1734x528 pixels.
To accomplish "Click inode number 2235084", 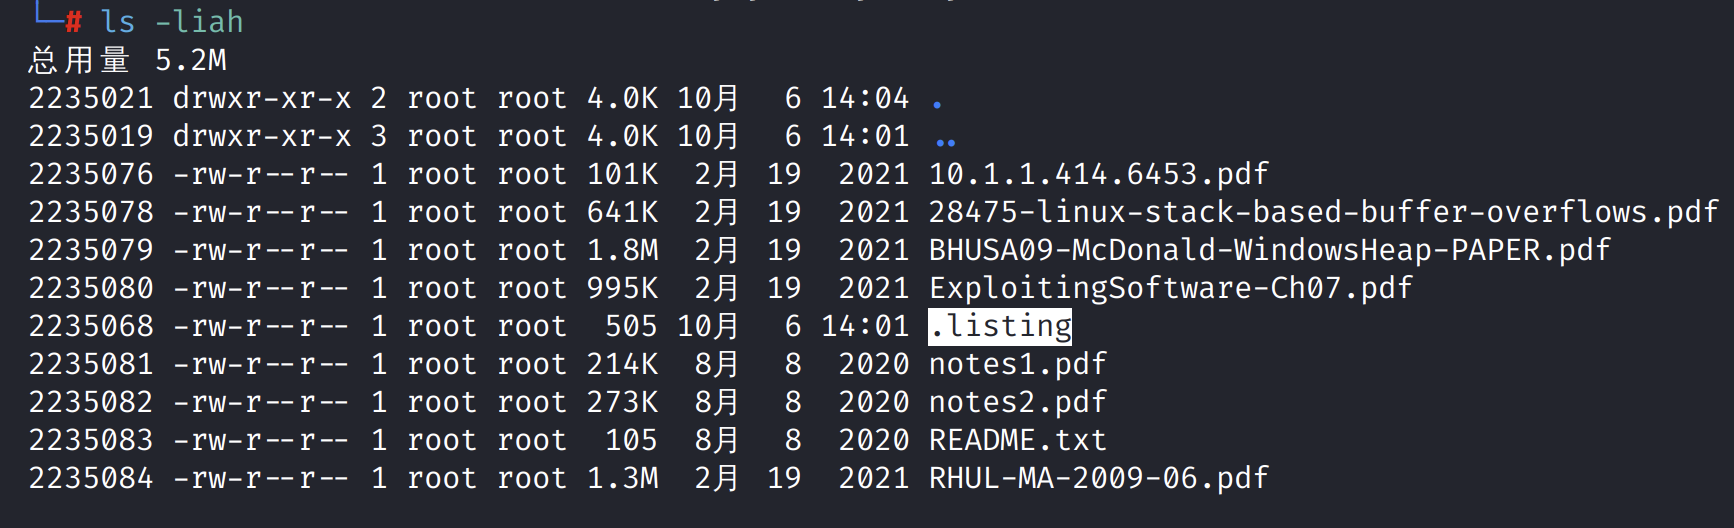I will (x=91, y=478).
